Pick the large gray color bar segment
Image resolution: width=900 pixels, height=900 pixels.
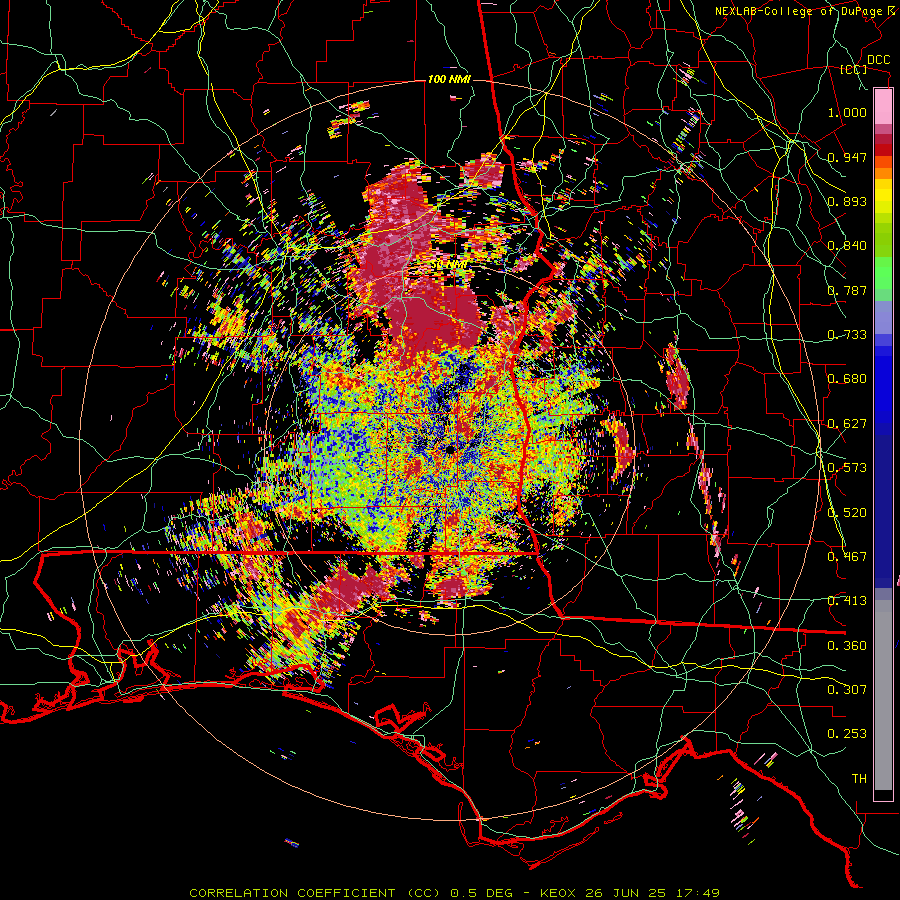pos(883,695)
